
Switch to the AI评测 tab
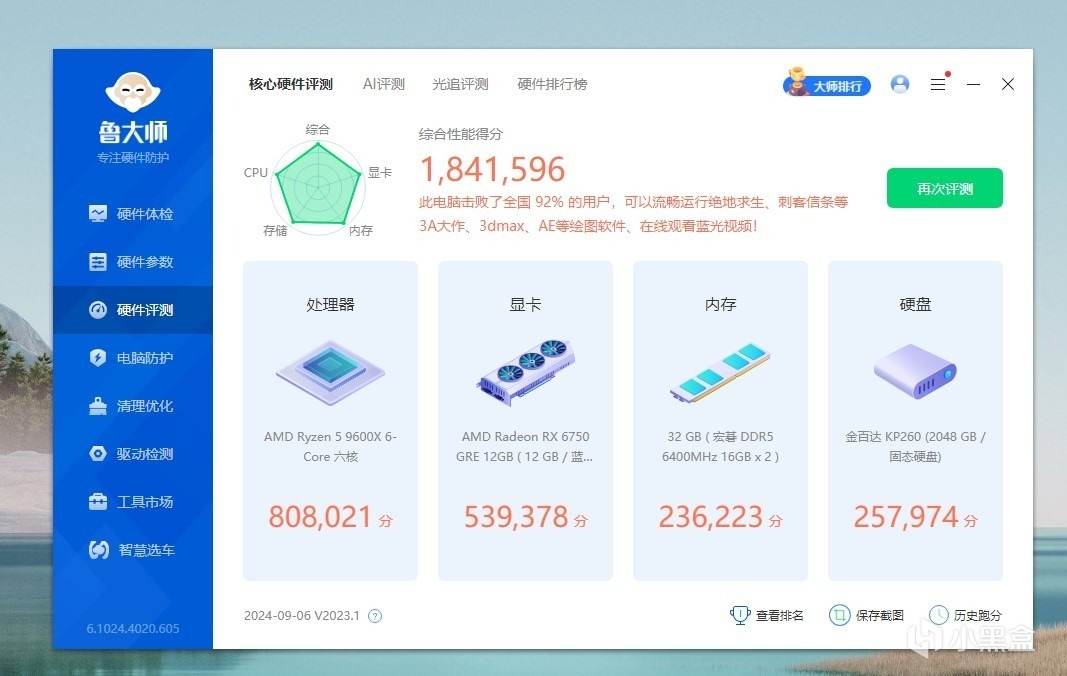(x=384, y=84)
